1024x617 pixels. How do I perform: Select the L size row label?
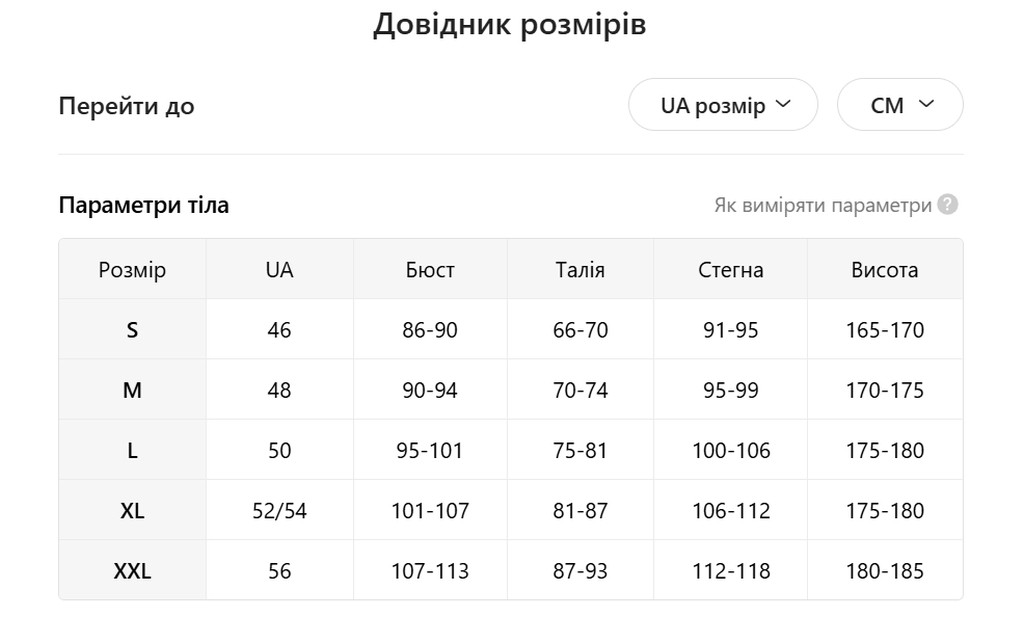click(133, 450)
